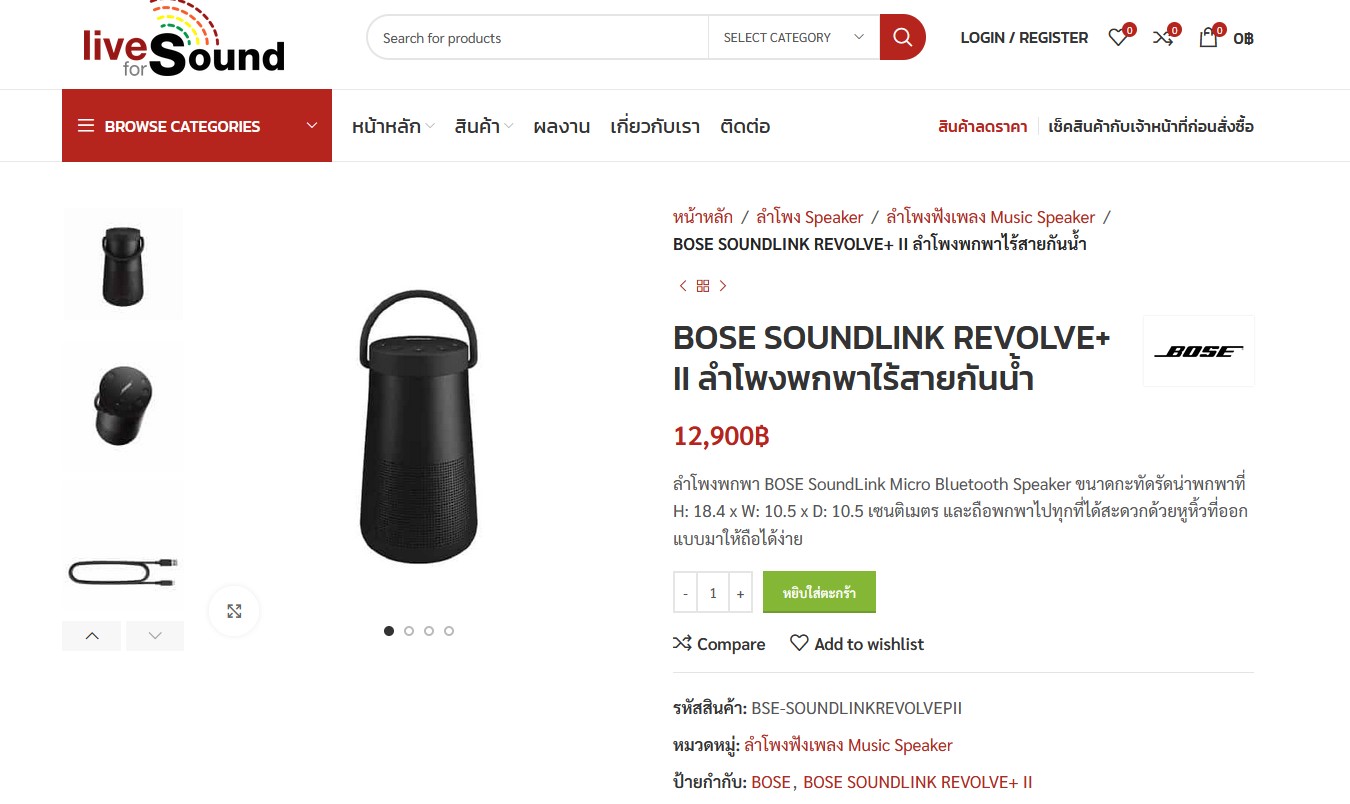This screenshot has width=1350, height=804.
Task: Select the fourth image carousel dot
Action: click(x=449, y=631)
